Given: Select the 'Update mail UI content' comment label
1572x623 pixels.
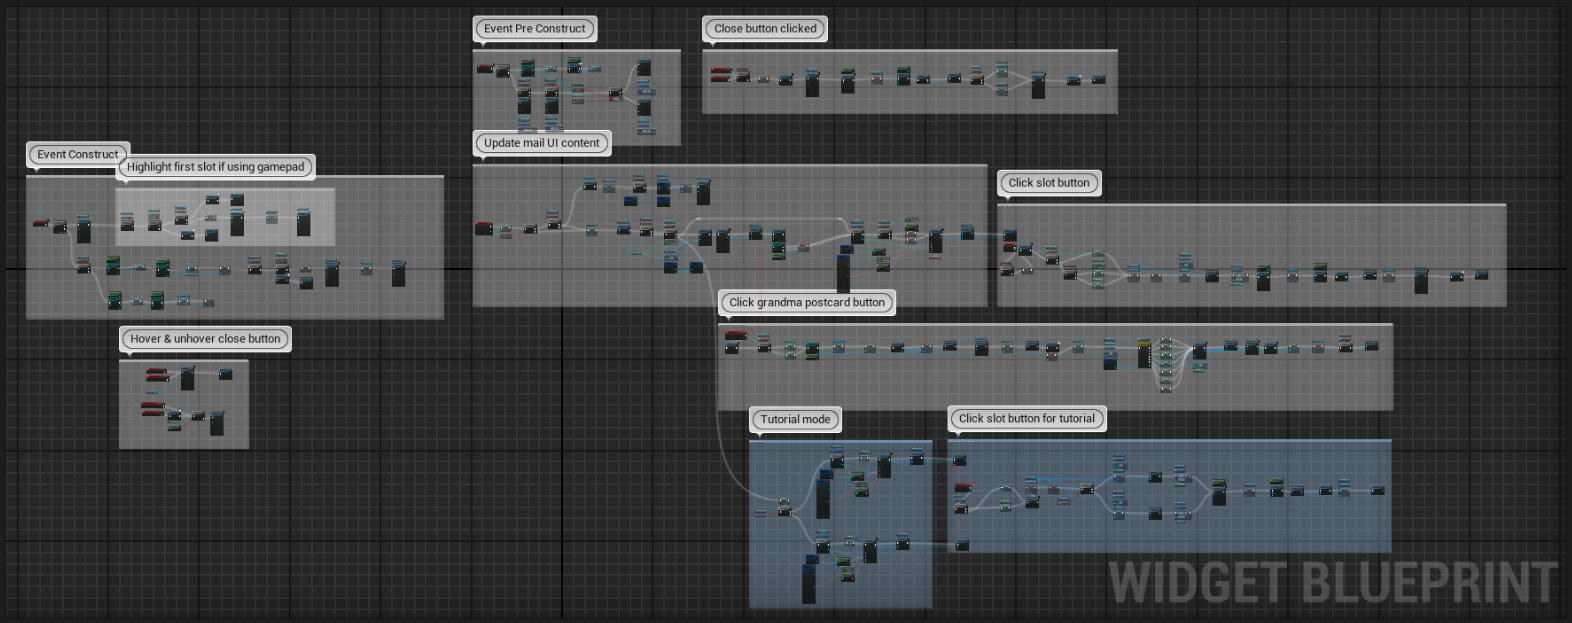Looking at the screenshot, I should click(x=541, y=143).
